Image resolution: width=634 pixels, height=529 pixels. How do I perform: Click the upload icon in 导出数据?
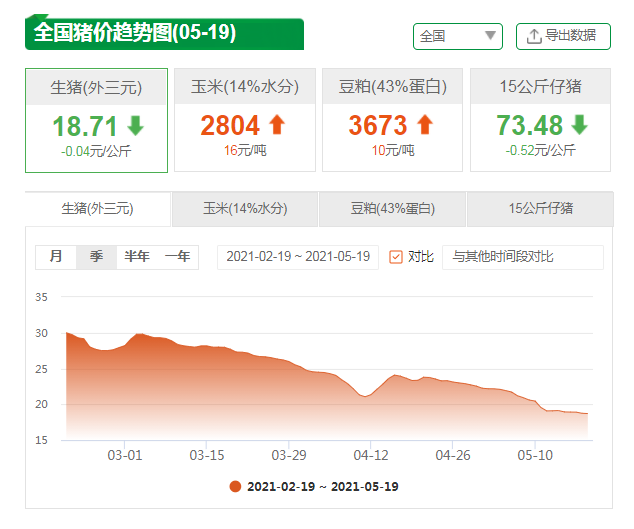point(534,36)
